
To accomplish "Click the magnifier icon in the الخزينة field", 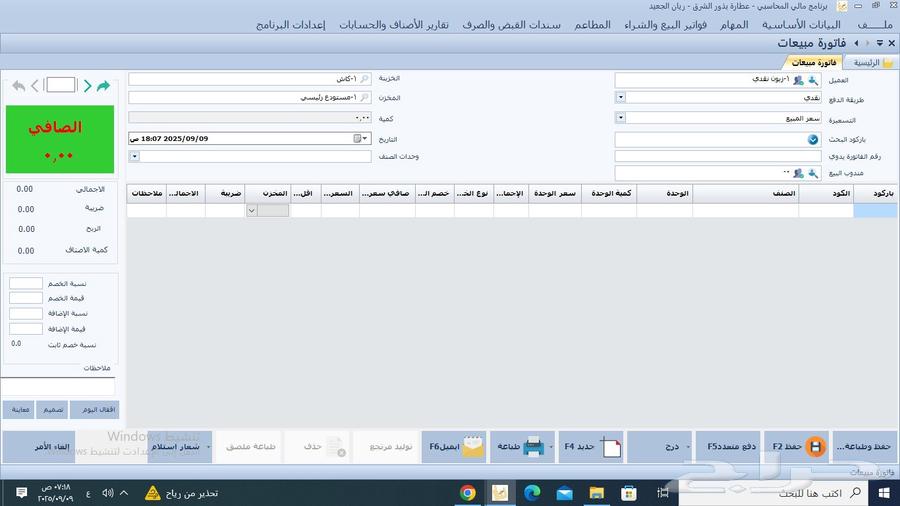I will pos(364,79).
